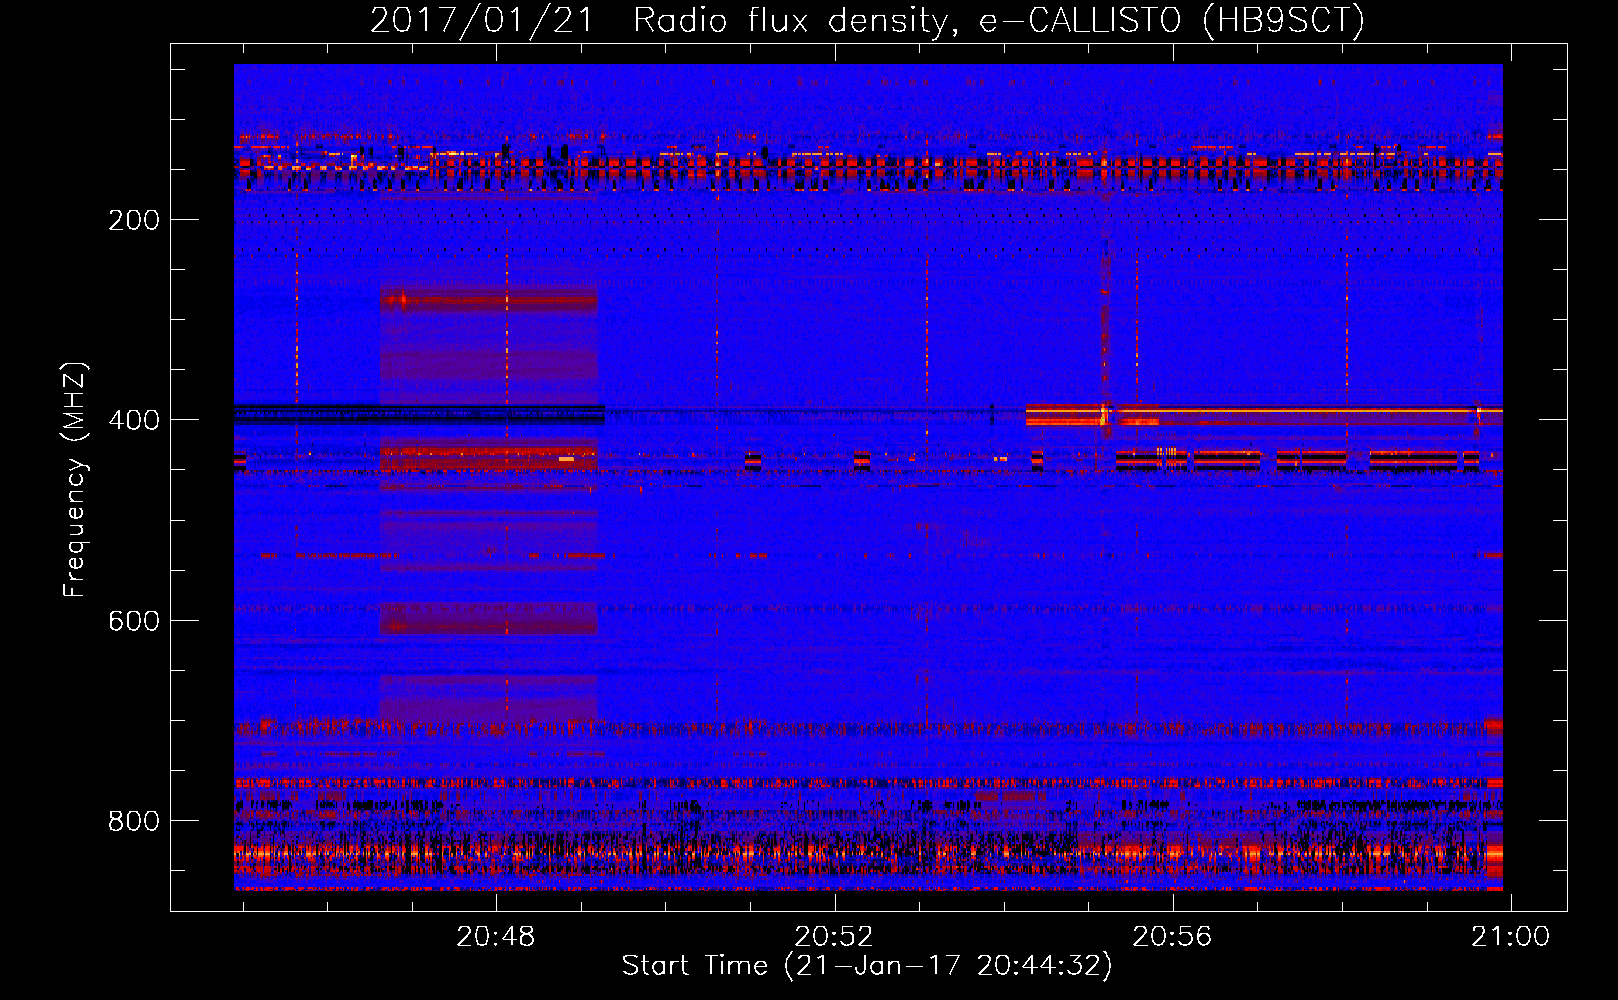The image size is (1618, 1000).
Task: Click the 600 frequency tick label
Action: coord(134,621)
